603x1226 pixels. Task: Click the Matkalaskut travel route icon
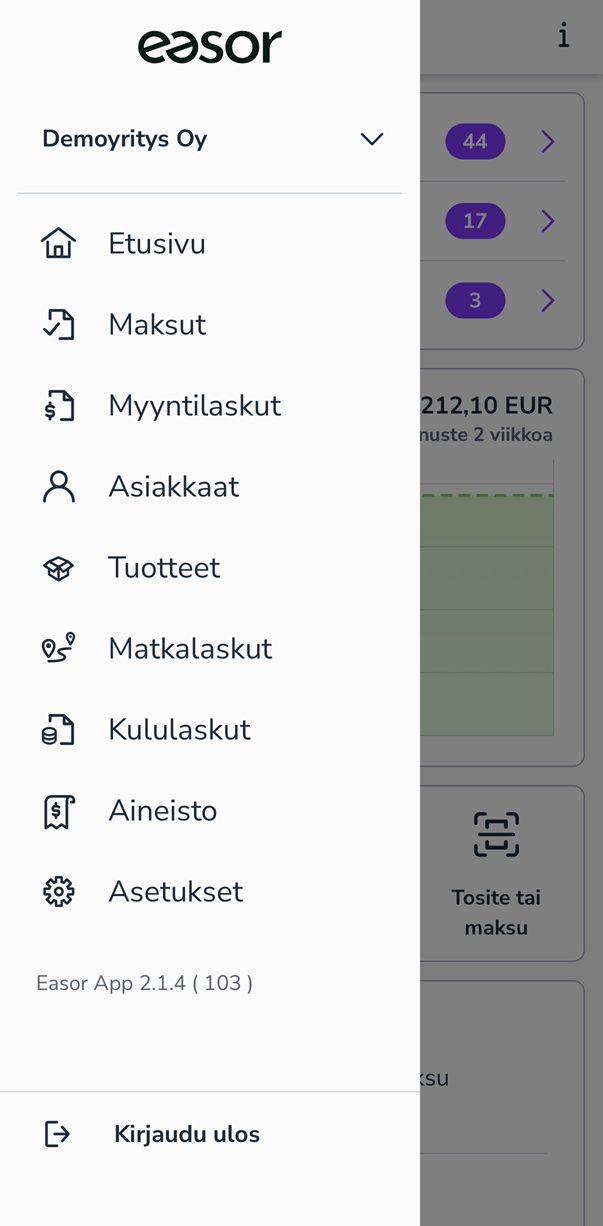(59, 648)
